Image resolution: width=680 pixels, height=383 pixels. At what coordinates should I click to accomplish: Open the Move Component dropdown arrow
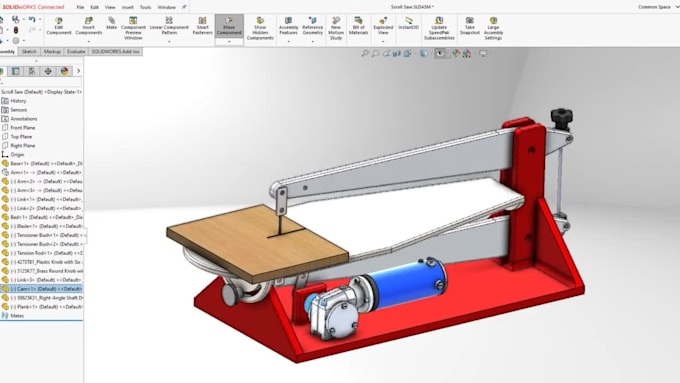pos(229,42)
